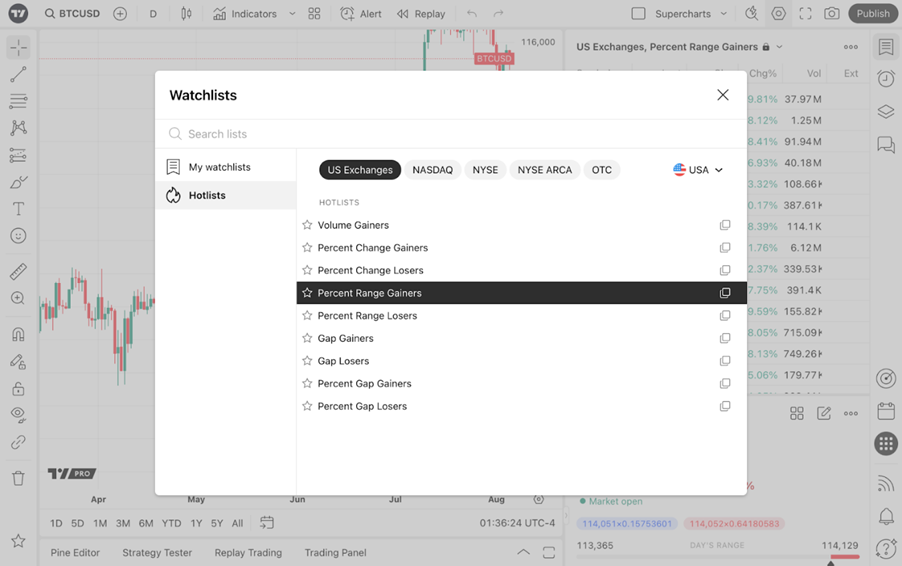This screenshot has width=902, height=566.
Task: Close the Watchlists dialog
Action: tap(723, 95)
